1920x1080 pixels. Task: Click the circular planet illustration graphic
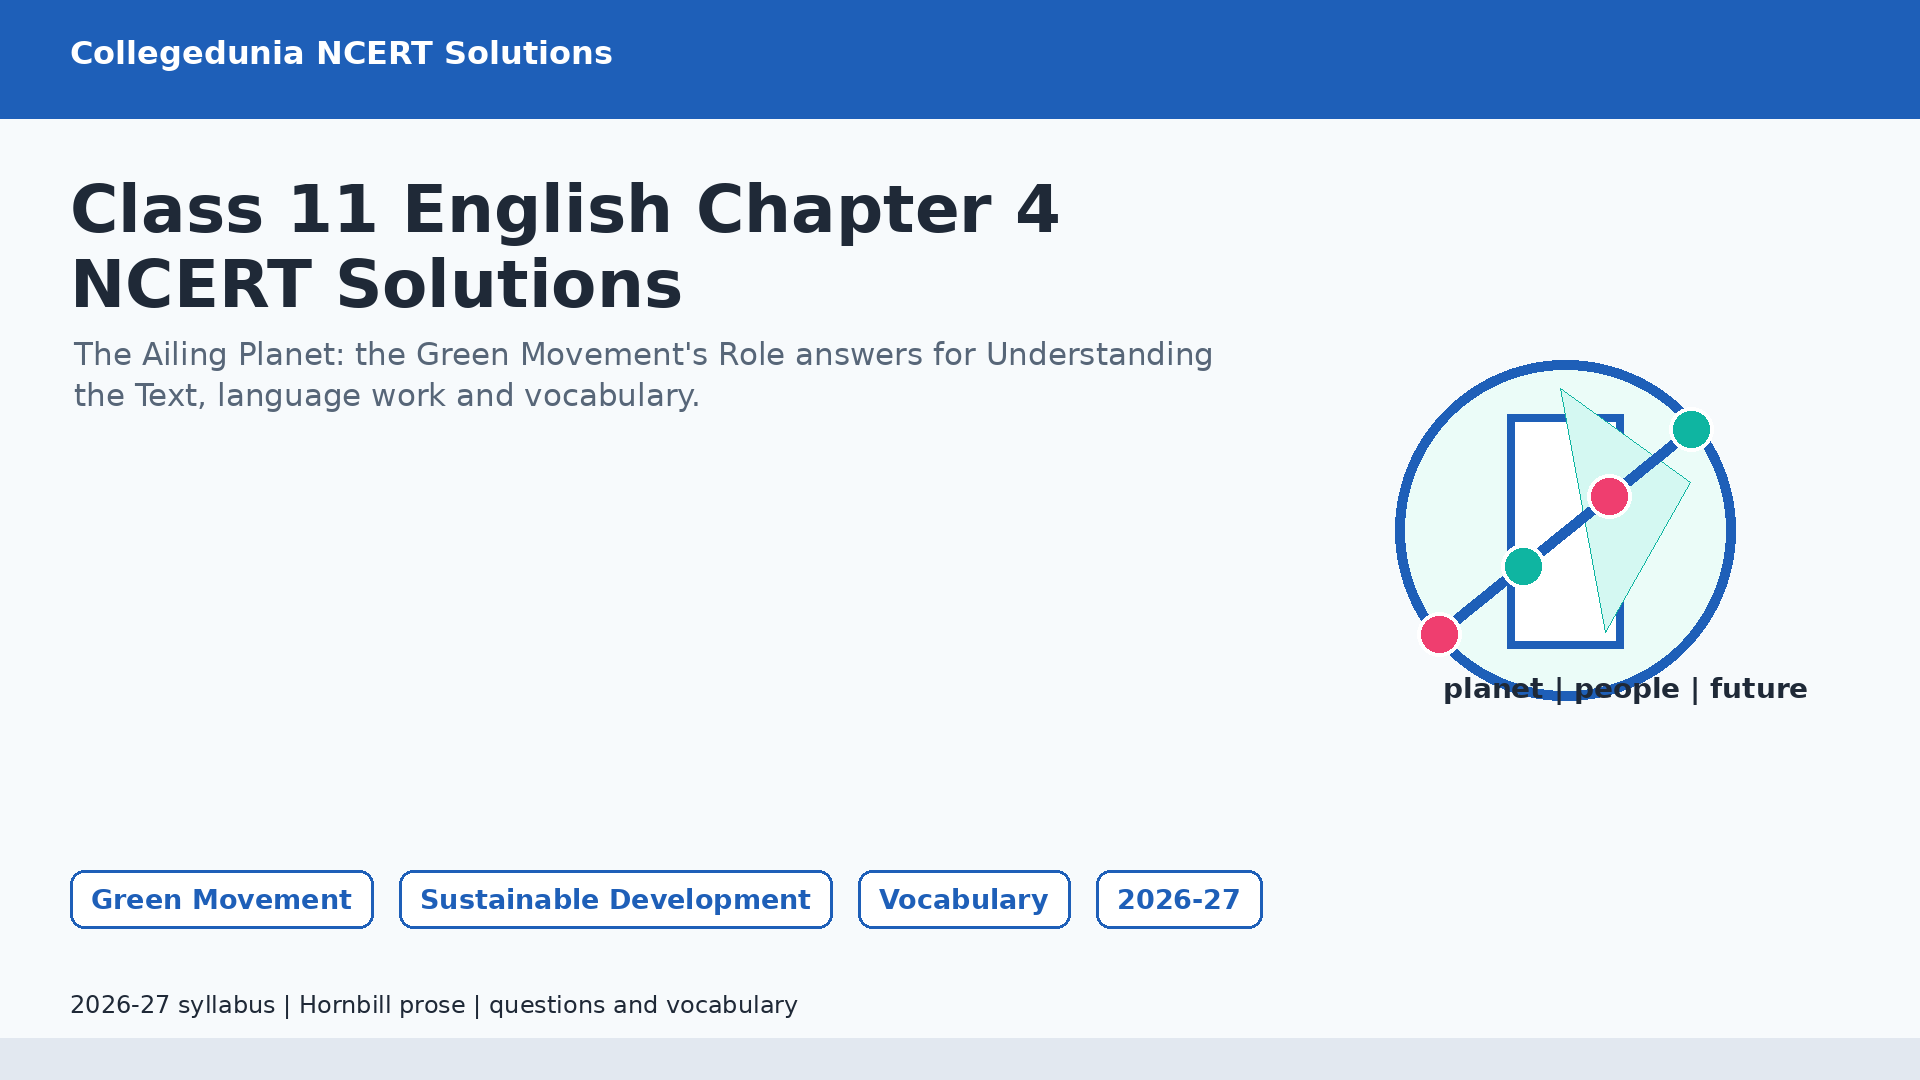(1565, 530)
